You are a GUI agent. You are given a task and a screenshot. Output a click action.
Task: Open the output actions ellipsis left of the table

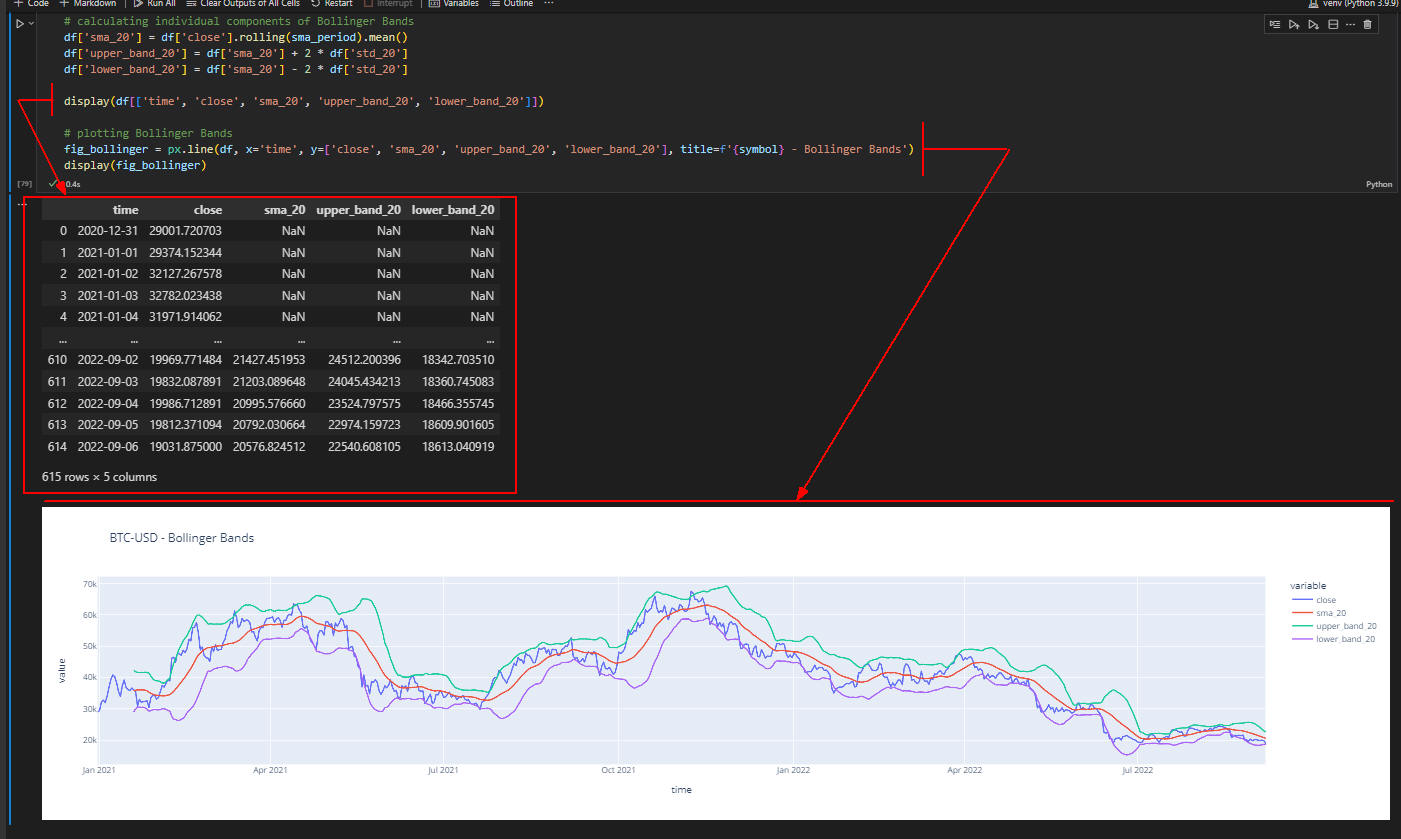click(x=21, y=203)
